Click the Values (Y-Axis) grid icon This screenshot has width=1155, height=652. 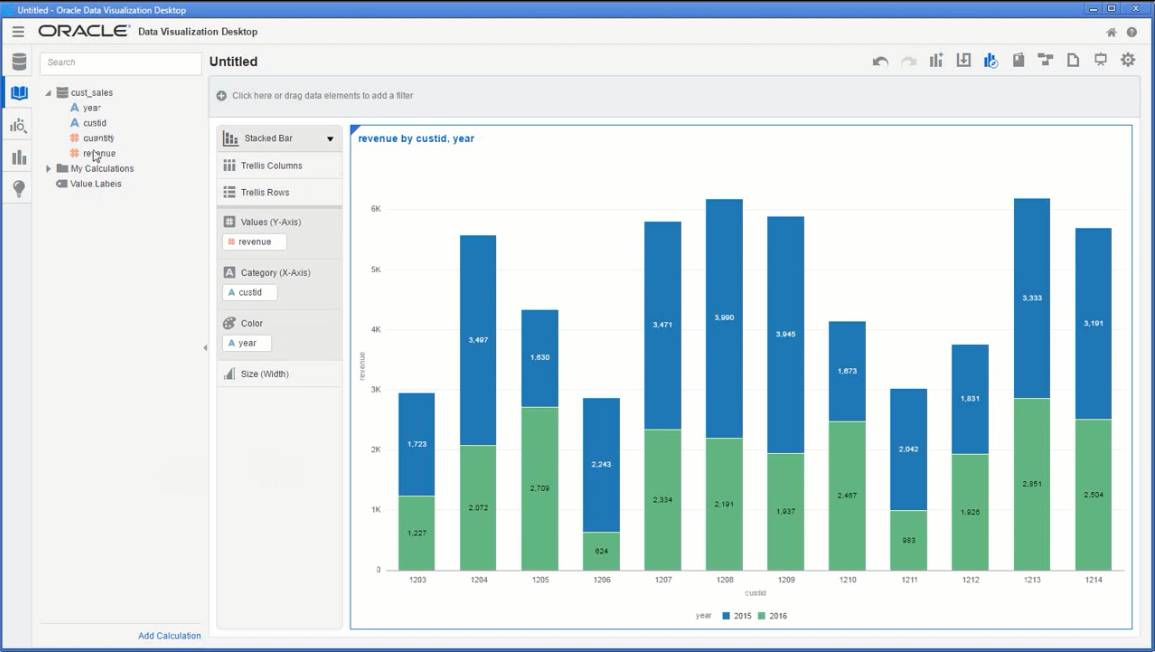coord(229,222)
